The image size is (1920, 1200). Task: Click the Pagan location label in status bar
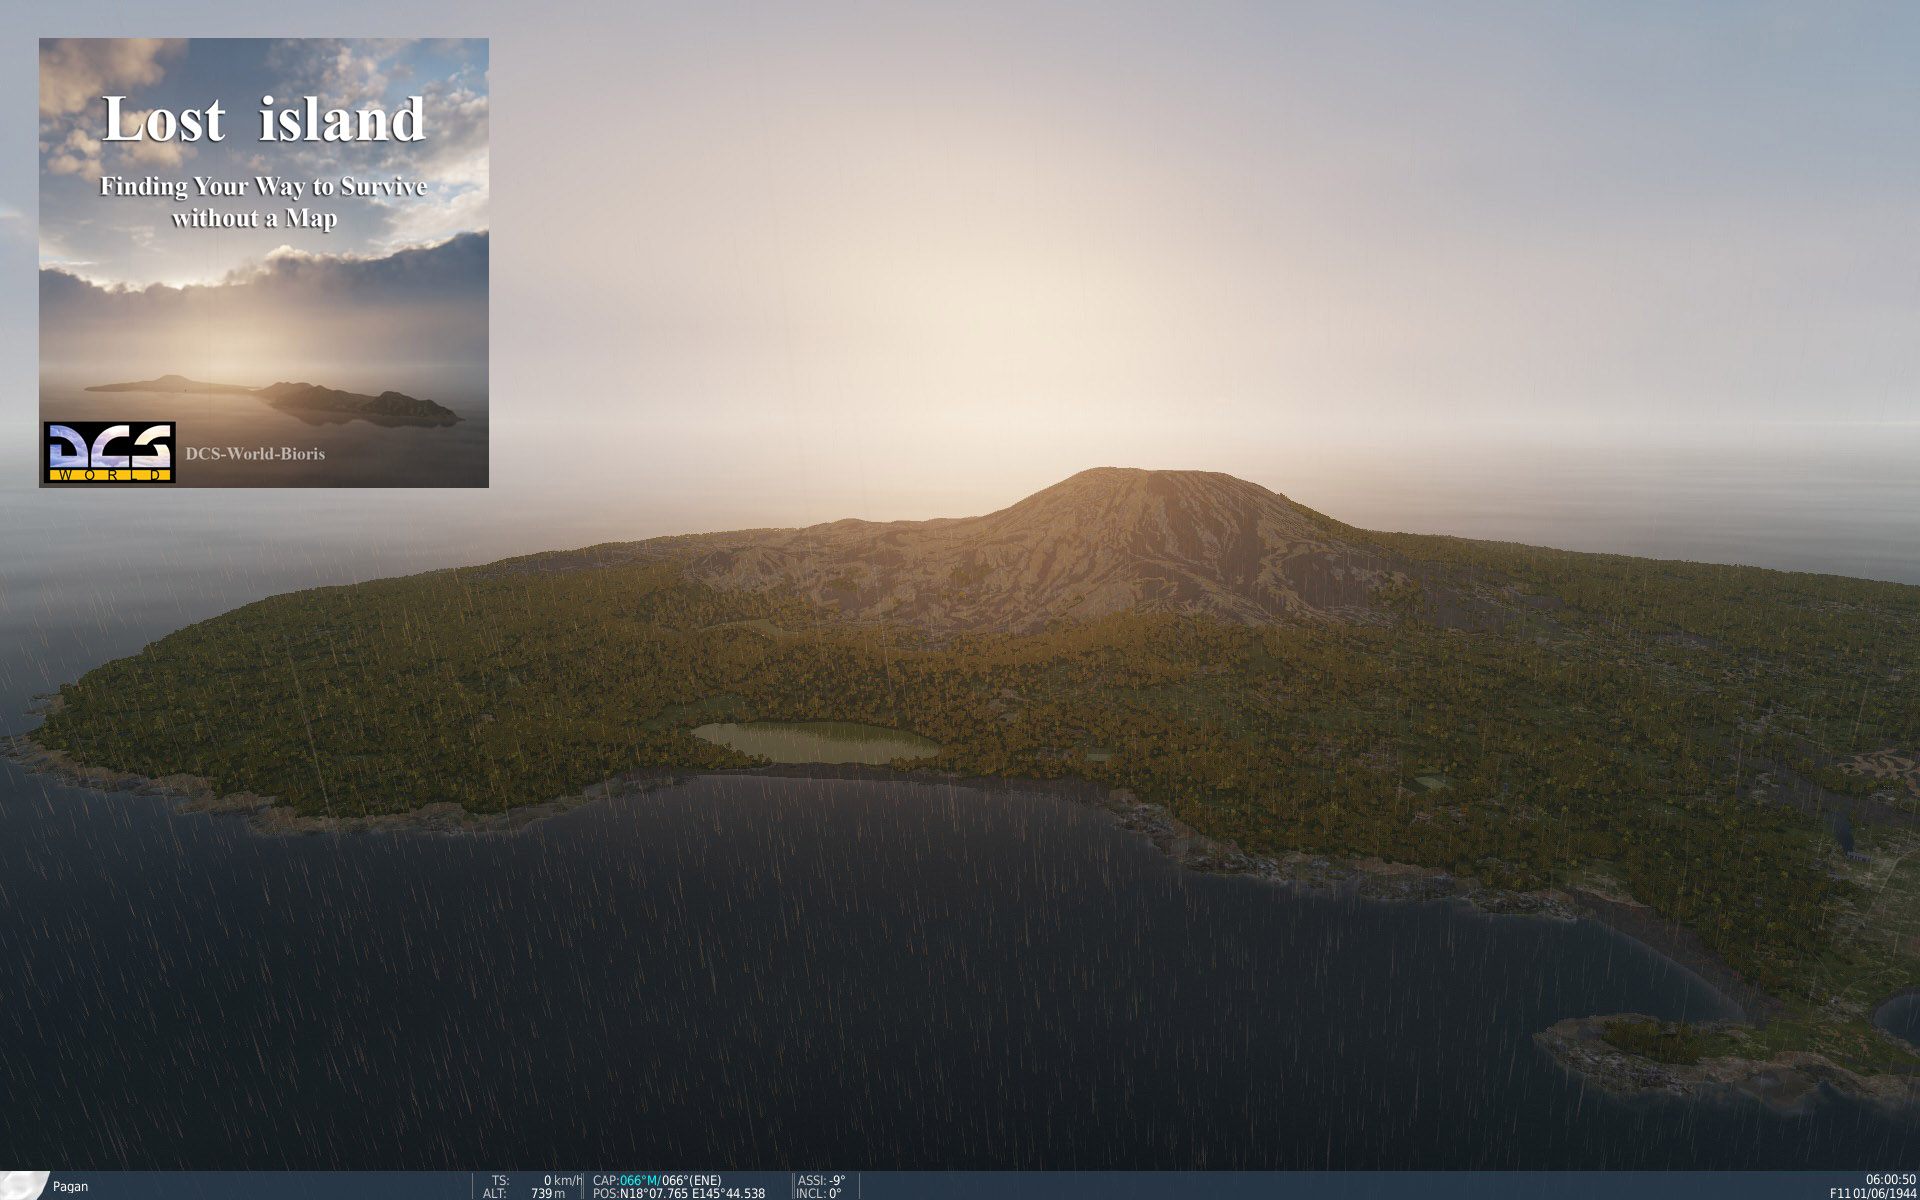[x=70, y=1187]
